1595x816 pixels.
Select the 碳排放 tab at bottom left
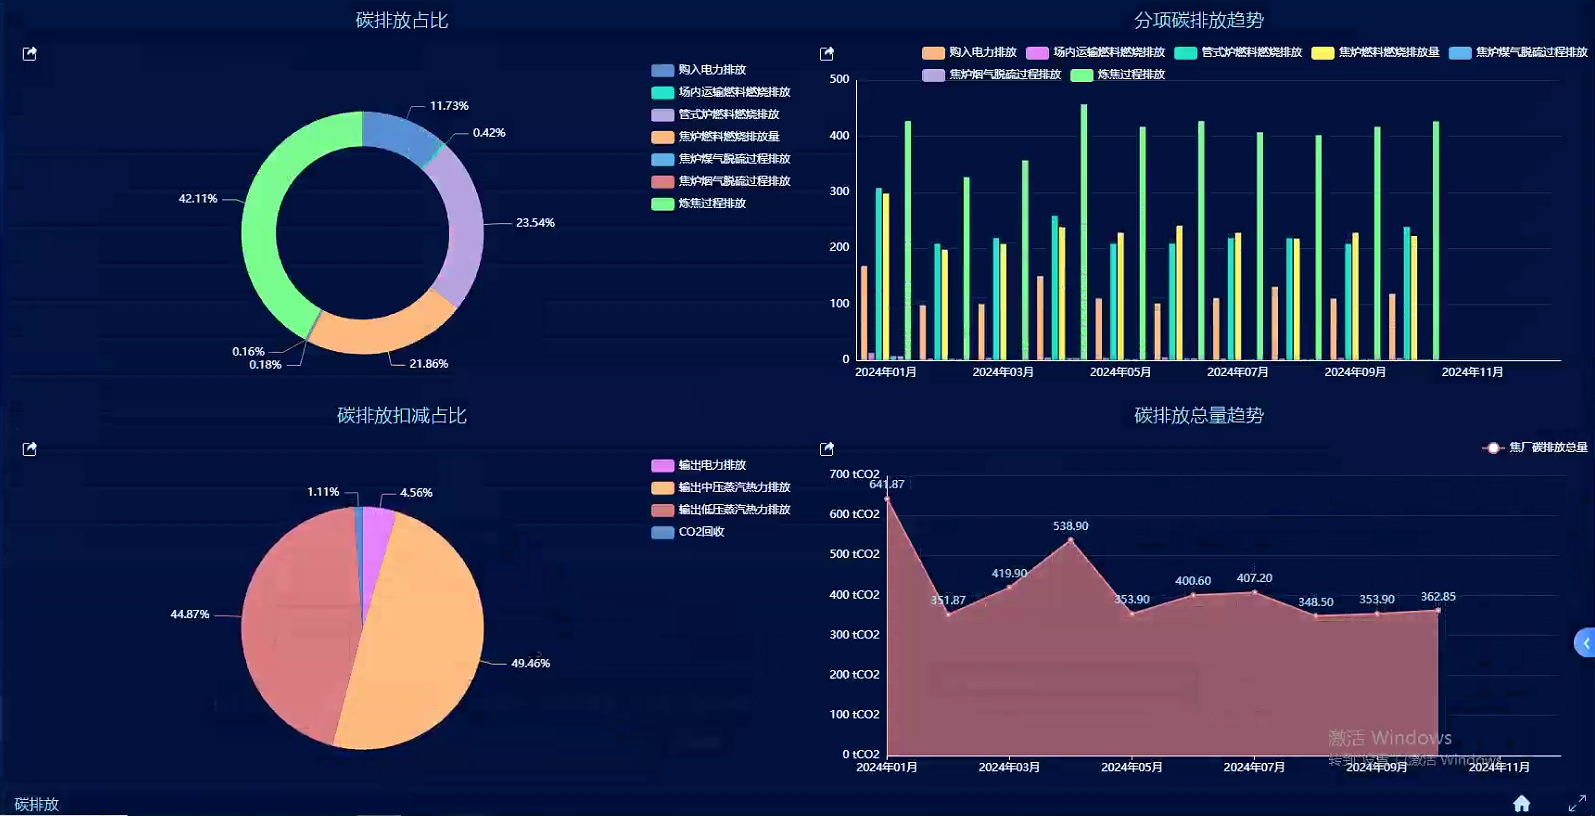tap(37, 804)
